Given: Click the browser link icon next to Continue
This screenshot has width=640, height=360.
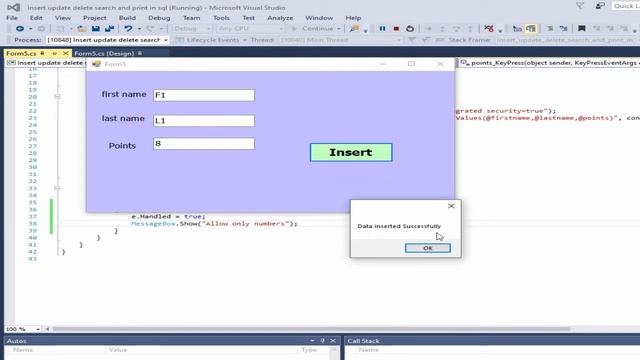Looking at the screenshot, I should (x=354, y=29).
